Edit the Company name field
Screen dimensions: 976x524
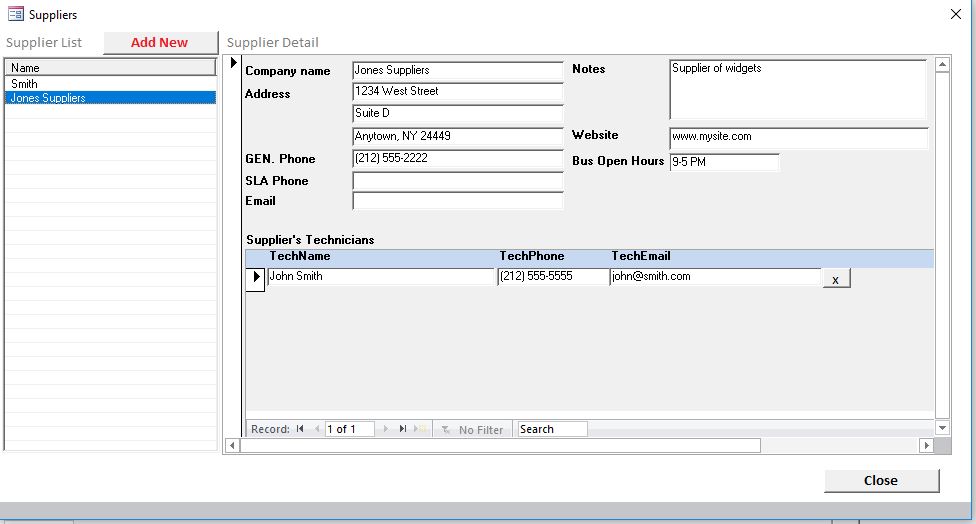[x=458, y=70]
